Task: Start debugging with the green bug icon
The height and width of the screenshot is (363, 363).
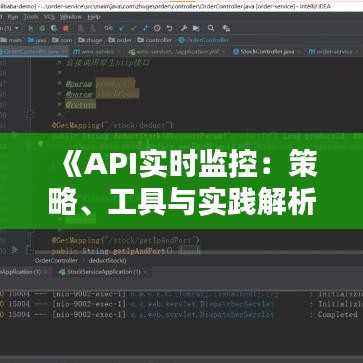Action: tap(42, 28)
